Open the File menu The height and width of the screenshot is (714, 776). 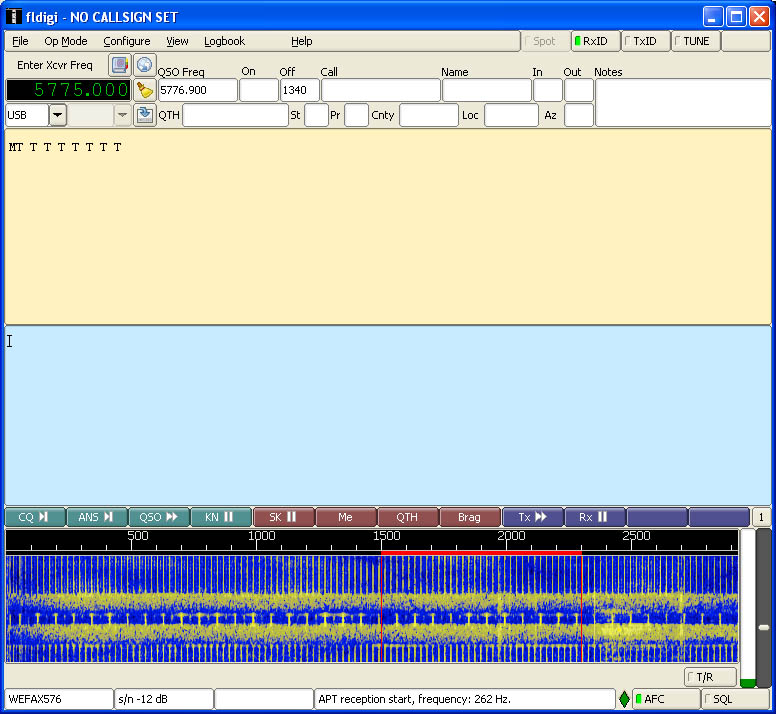pyautogui.click(x=20, y=41)
